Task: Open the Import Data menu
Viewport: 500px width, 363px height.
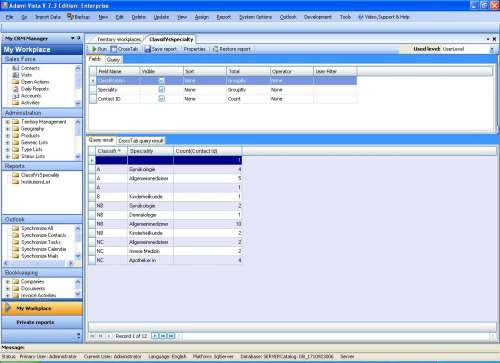Action: [x=48, y=17]
